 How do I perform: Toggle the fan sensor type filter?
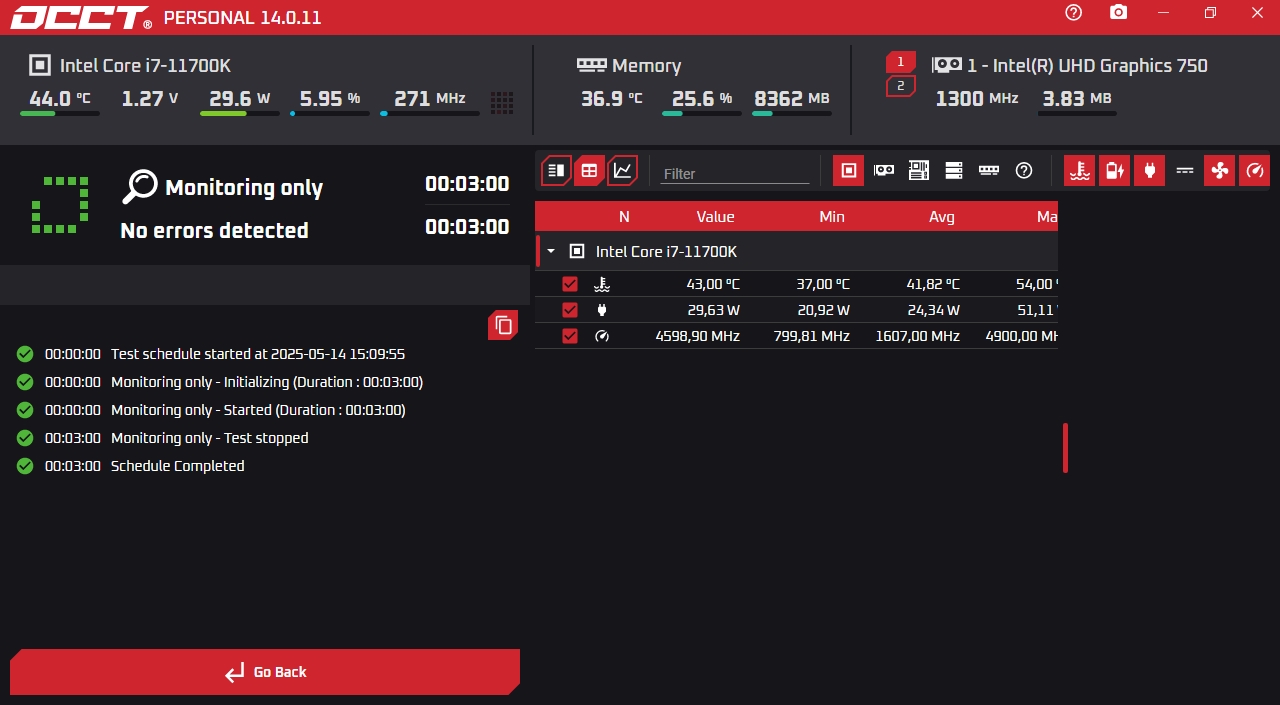pos(1220,171)
